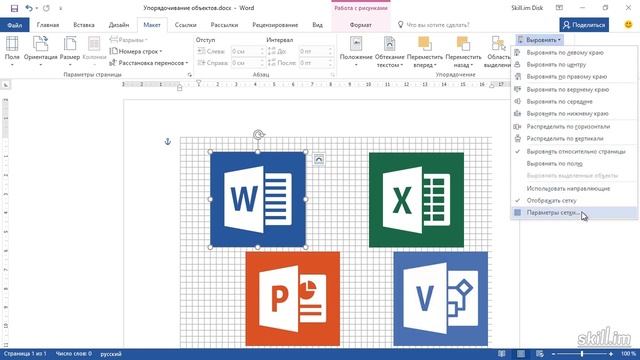Toggle Выровнять относительно страницы option
This screenshot has width=640, height=360.
coord(574,151)
